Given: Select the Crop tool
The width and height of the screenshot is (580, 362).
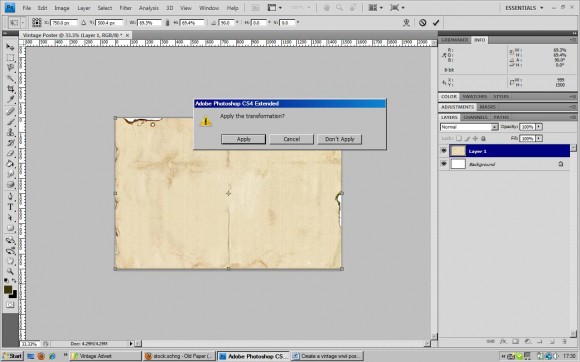Looking at the screenshot, I should pyautogui.click(x=10, y=89).
